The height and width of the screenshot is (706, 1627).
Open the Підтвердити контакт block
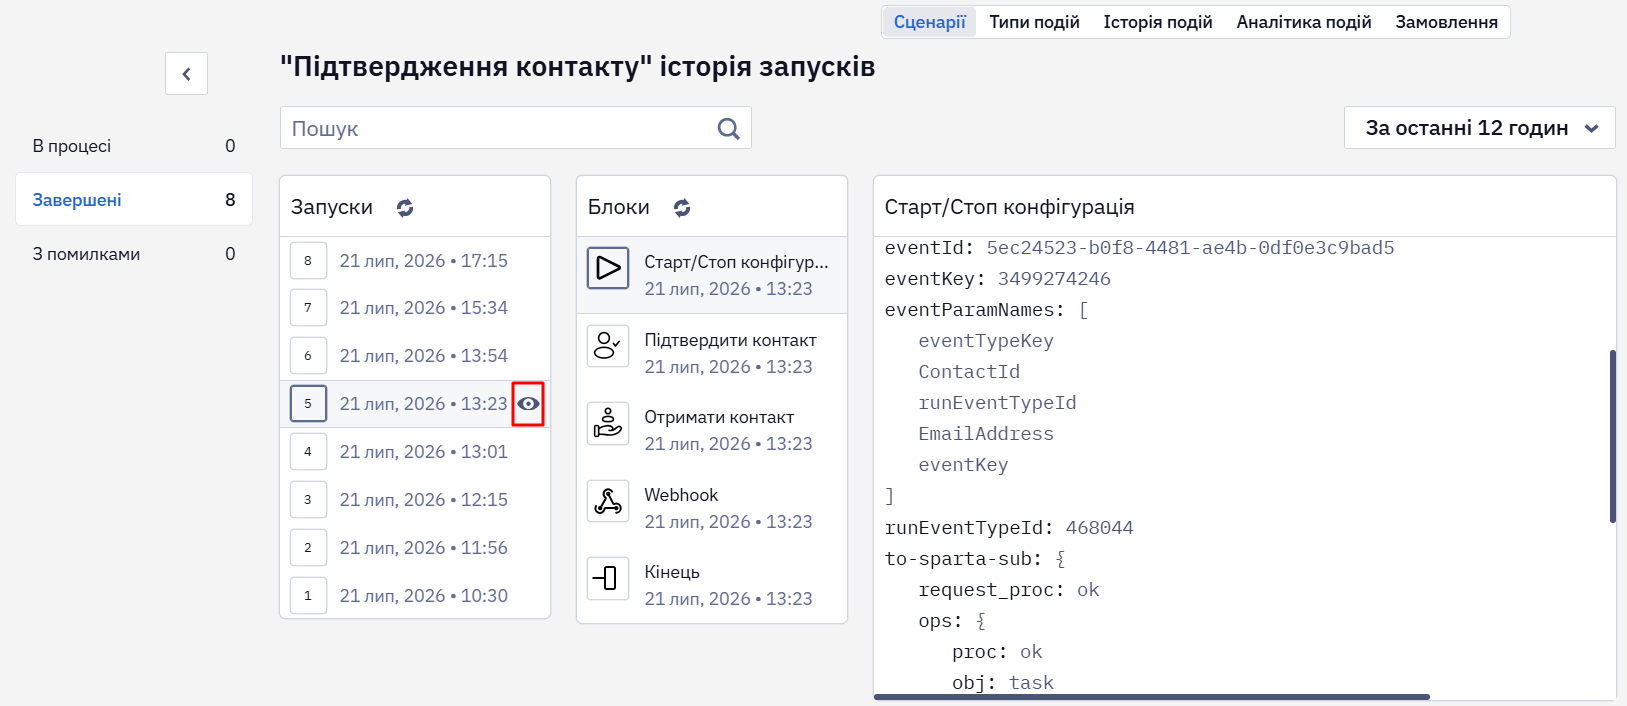click(x=712, y=353)
